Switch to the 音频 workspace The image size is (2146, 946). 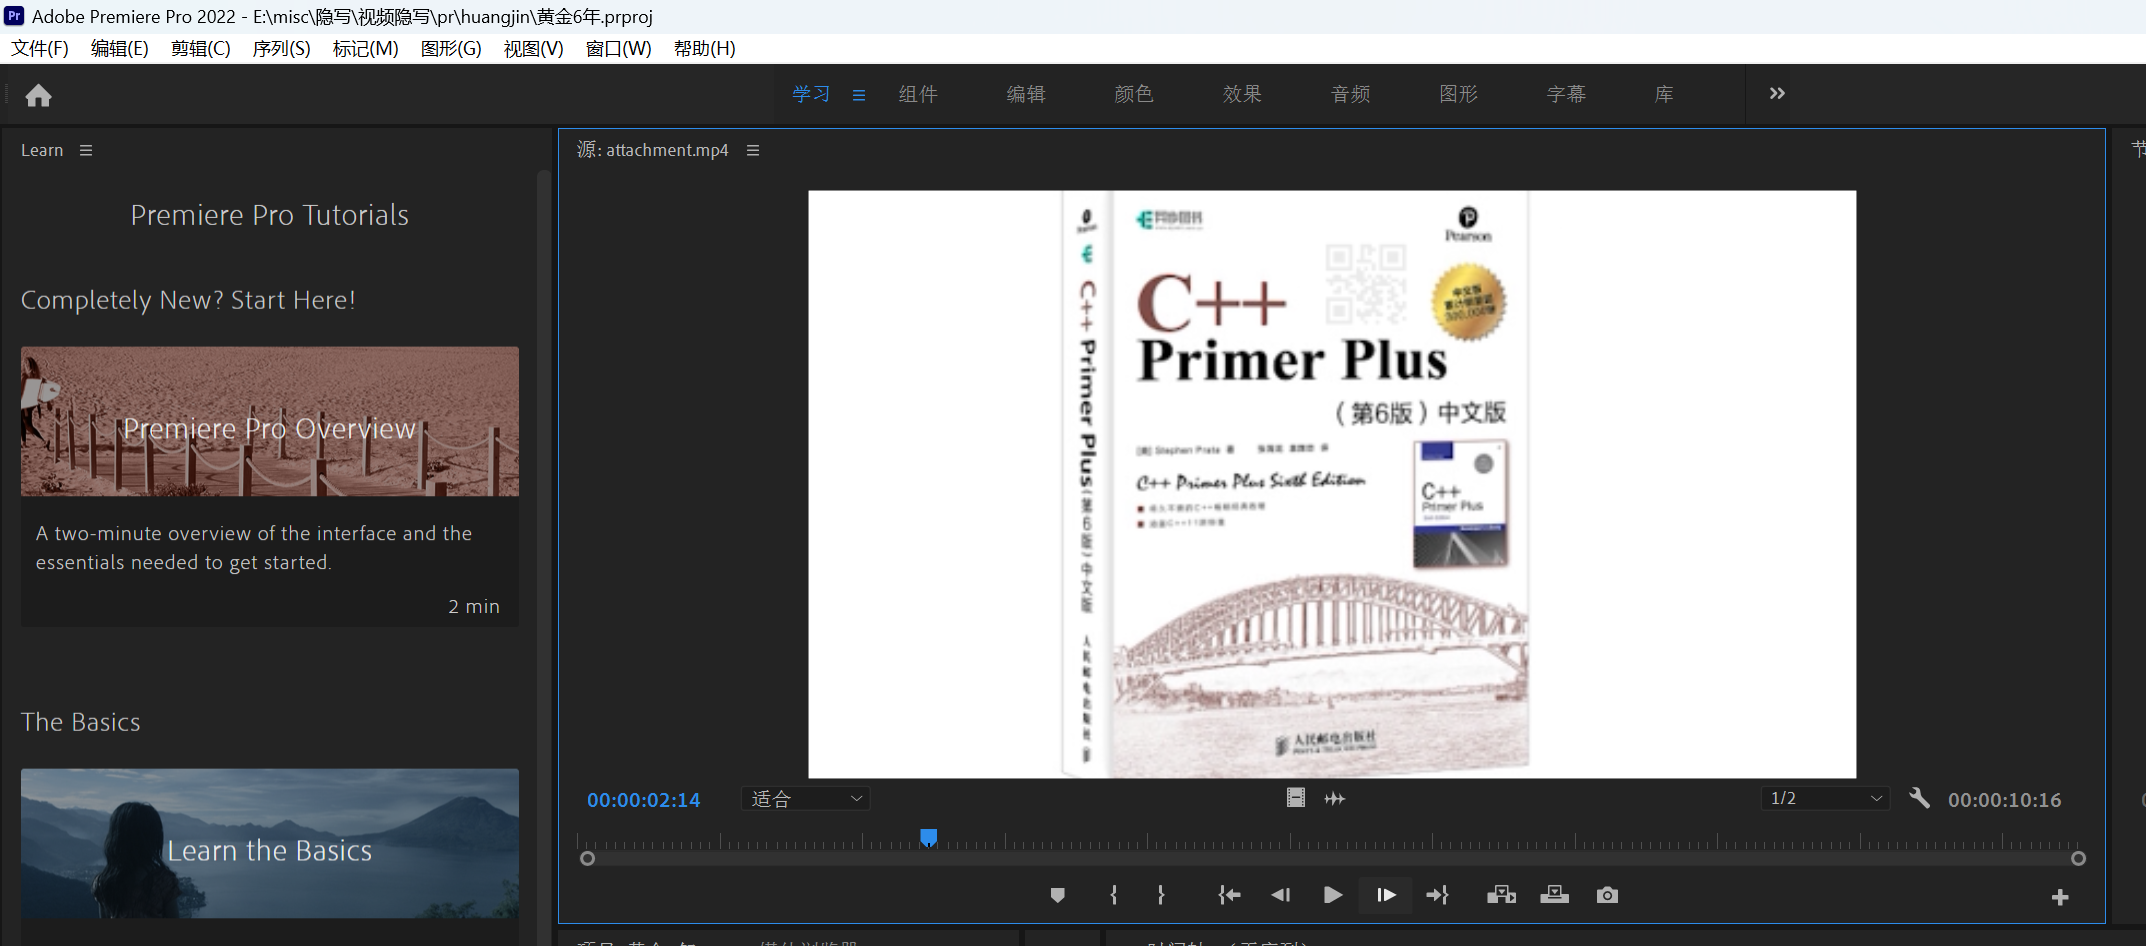click(1351, 94)
